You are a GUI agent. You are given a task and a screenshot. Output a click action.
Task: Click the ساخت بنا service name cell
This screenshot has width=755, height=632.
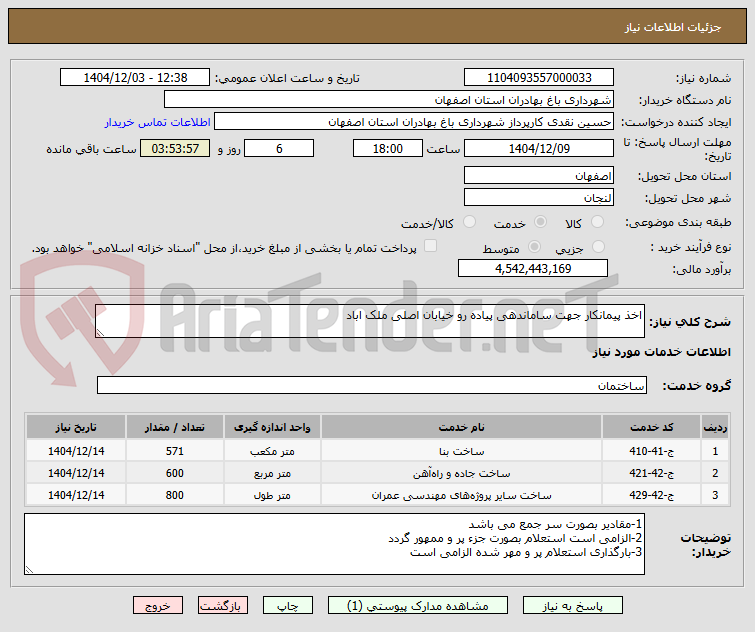(461, 451)
